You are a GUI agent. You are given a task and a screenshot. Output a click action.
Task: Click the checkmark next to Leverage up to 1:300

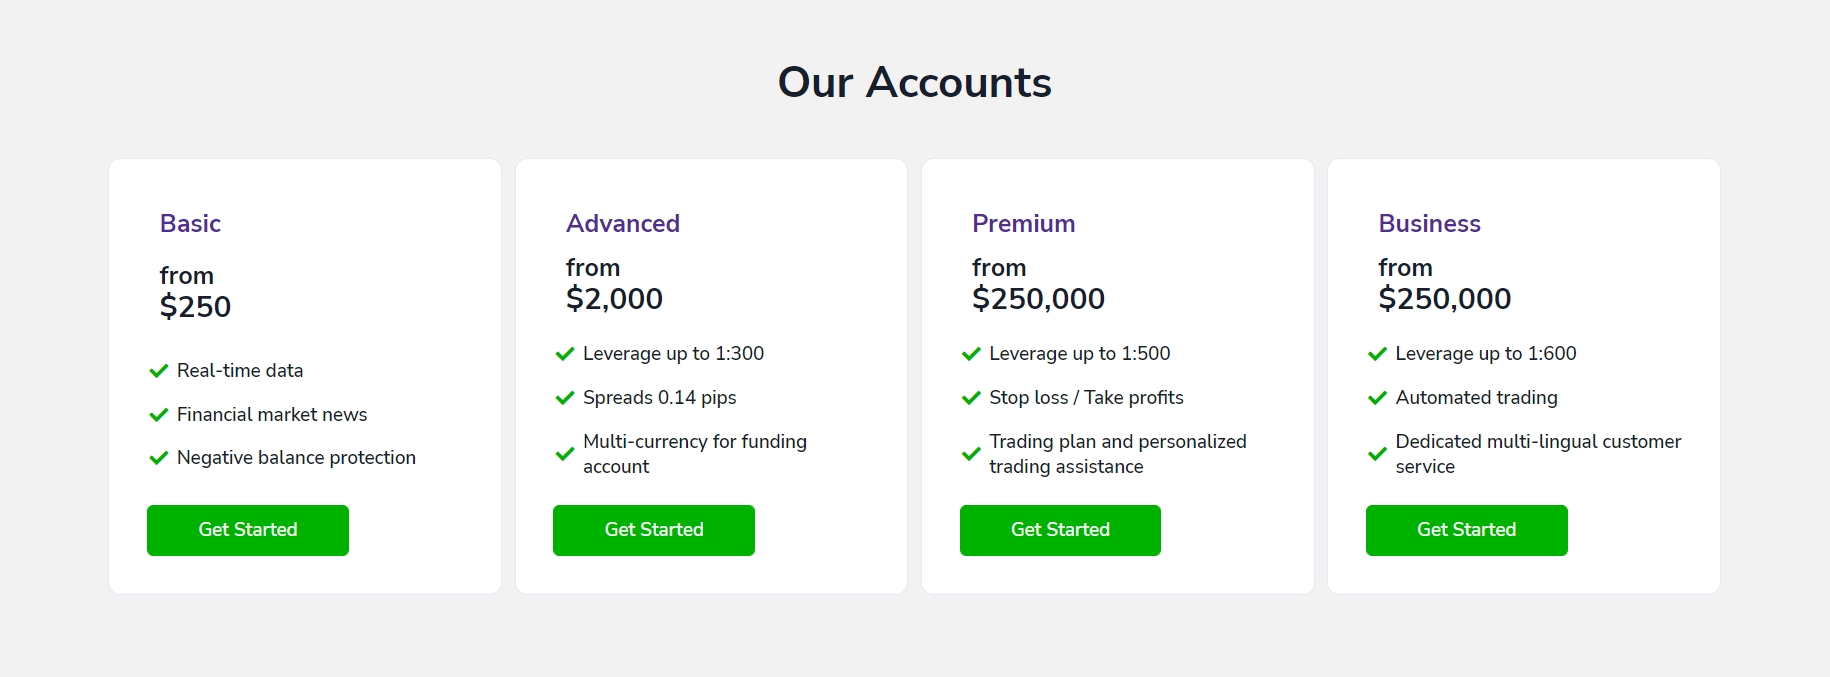(565, 354)
